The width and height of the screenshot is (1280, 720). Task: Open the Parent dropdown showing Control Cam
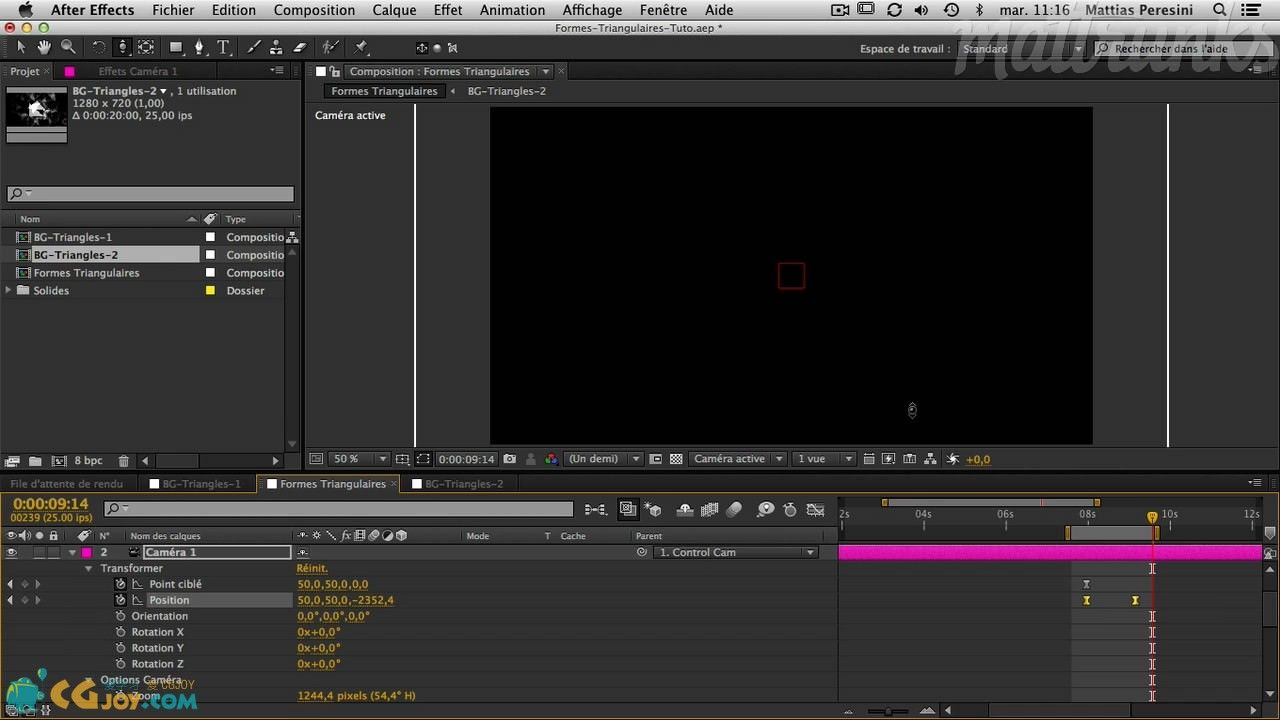(x=736, y=552)
